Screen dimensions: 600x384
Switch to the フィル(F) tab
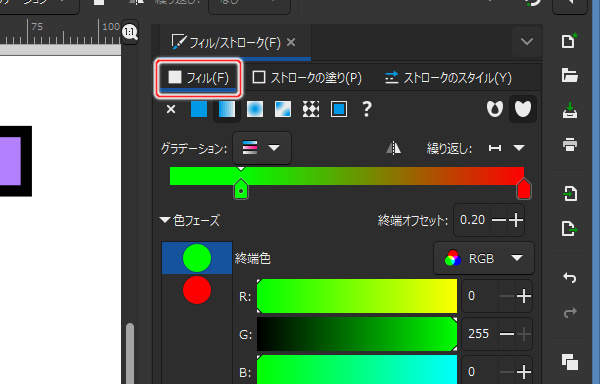tap(198, 78)
